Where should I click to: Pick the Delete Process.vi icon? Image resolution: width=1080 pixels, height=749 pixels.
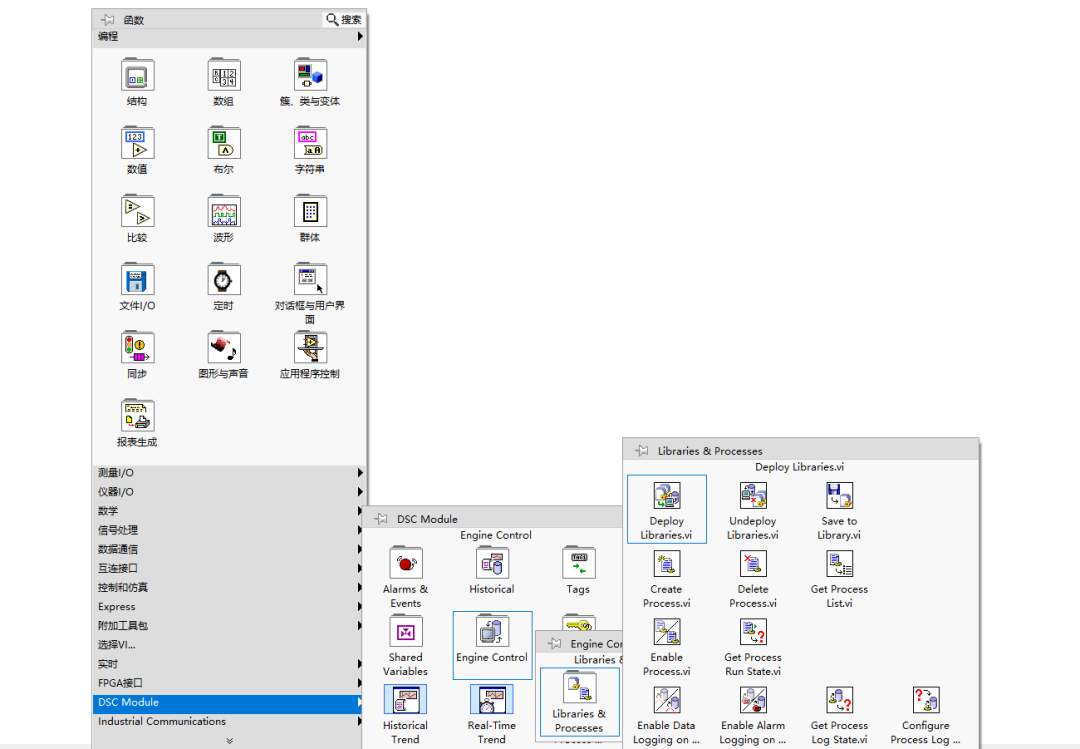tap(753, 563)
